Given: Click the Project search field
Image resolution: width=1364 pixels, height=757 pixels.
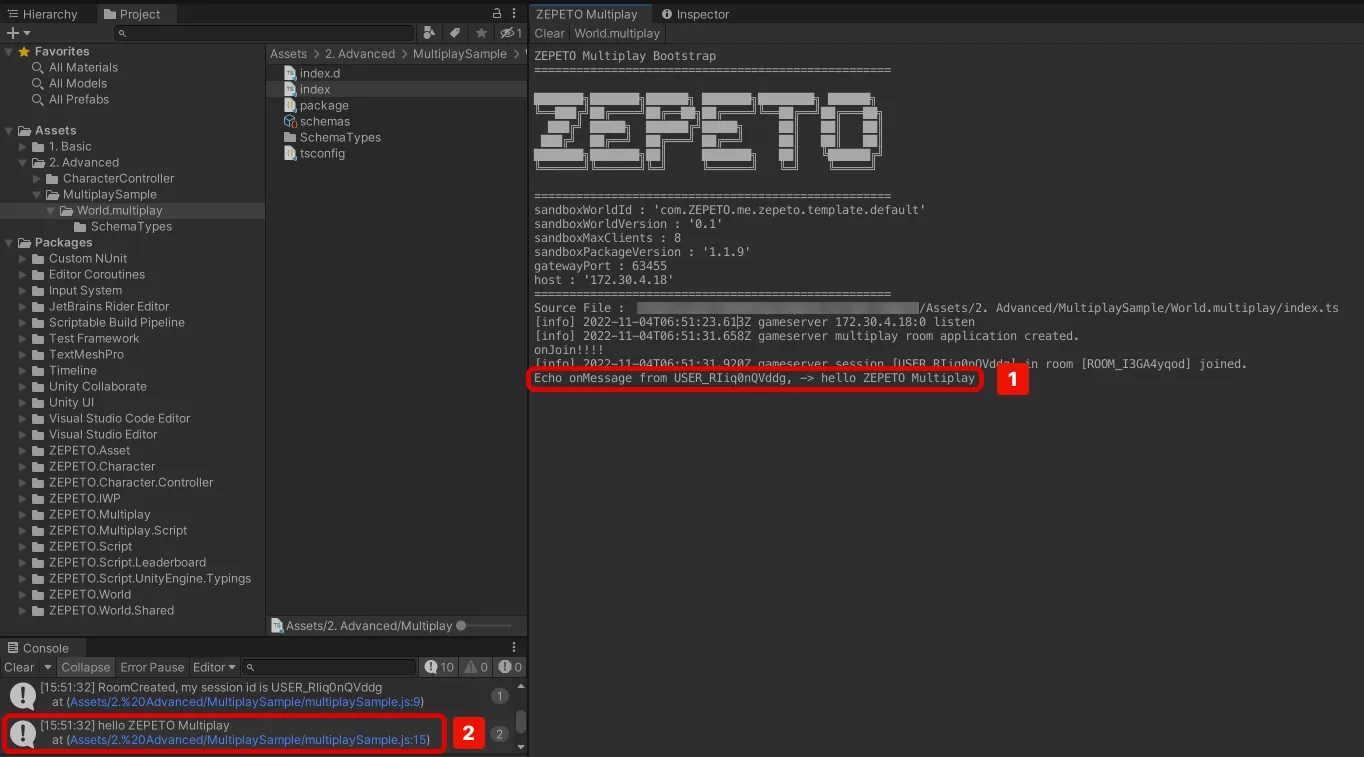Looking at the screenshot, I should pos(264,33).
